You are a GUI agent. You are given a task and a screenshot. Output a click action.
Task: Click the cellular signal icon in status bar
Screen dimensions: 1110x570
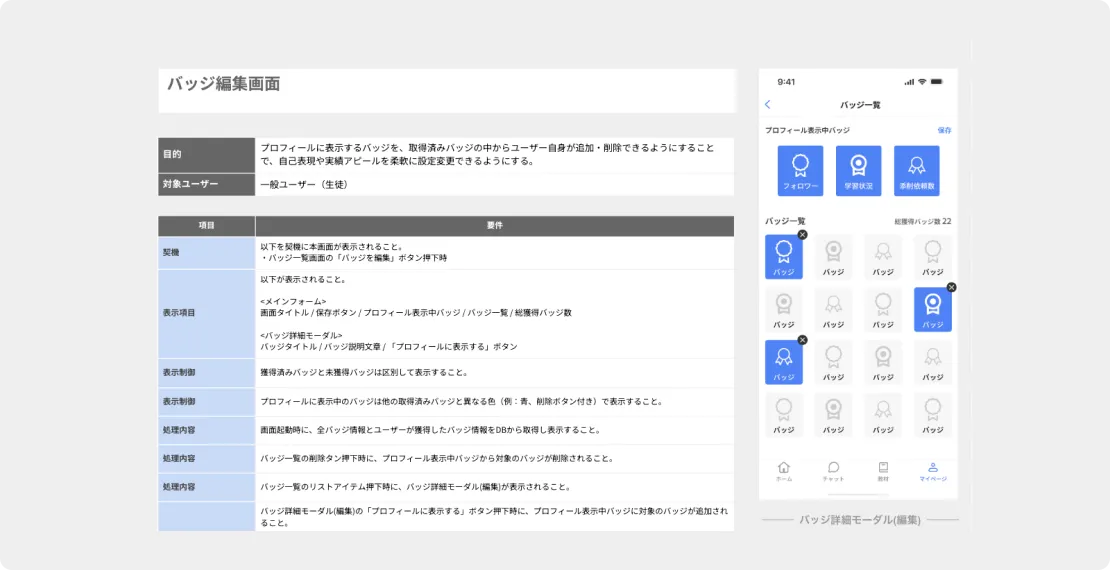(x=909, y=82)
